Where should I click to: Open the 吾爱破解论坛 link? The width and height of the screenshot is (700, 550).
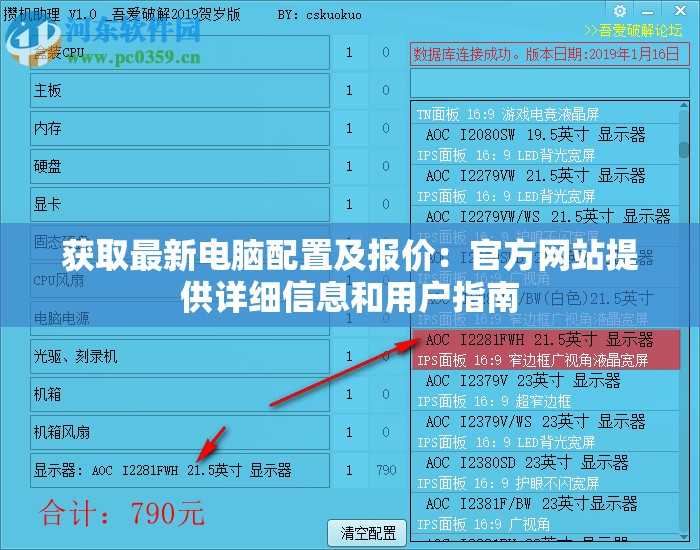tap(633, 30)
